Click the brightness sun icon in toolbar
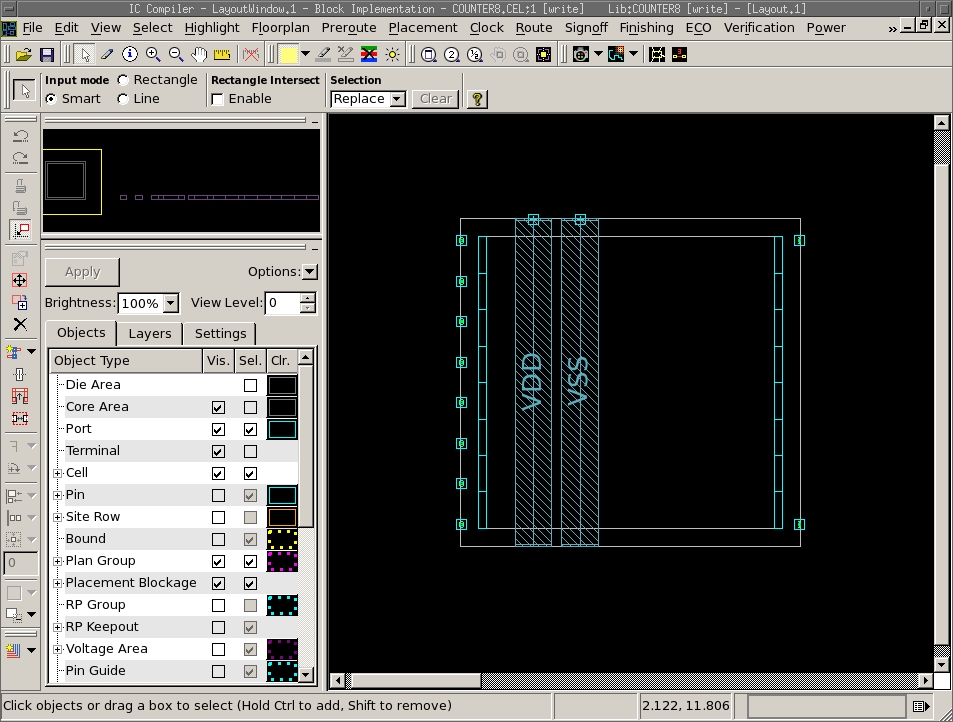 click(x=392, y=54)
